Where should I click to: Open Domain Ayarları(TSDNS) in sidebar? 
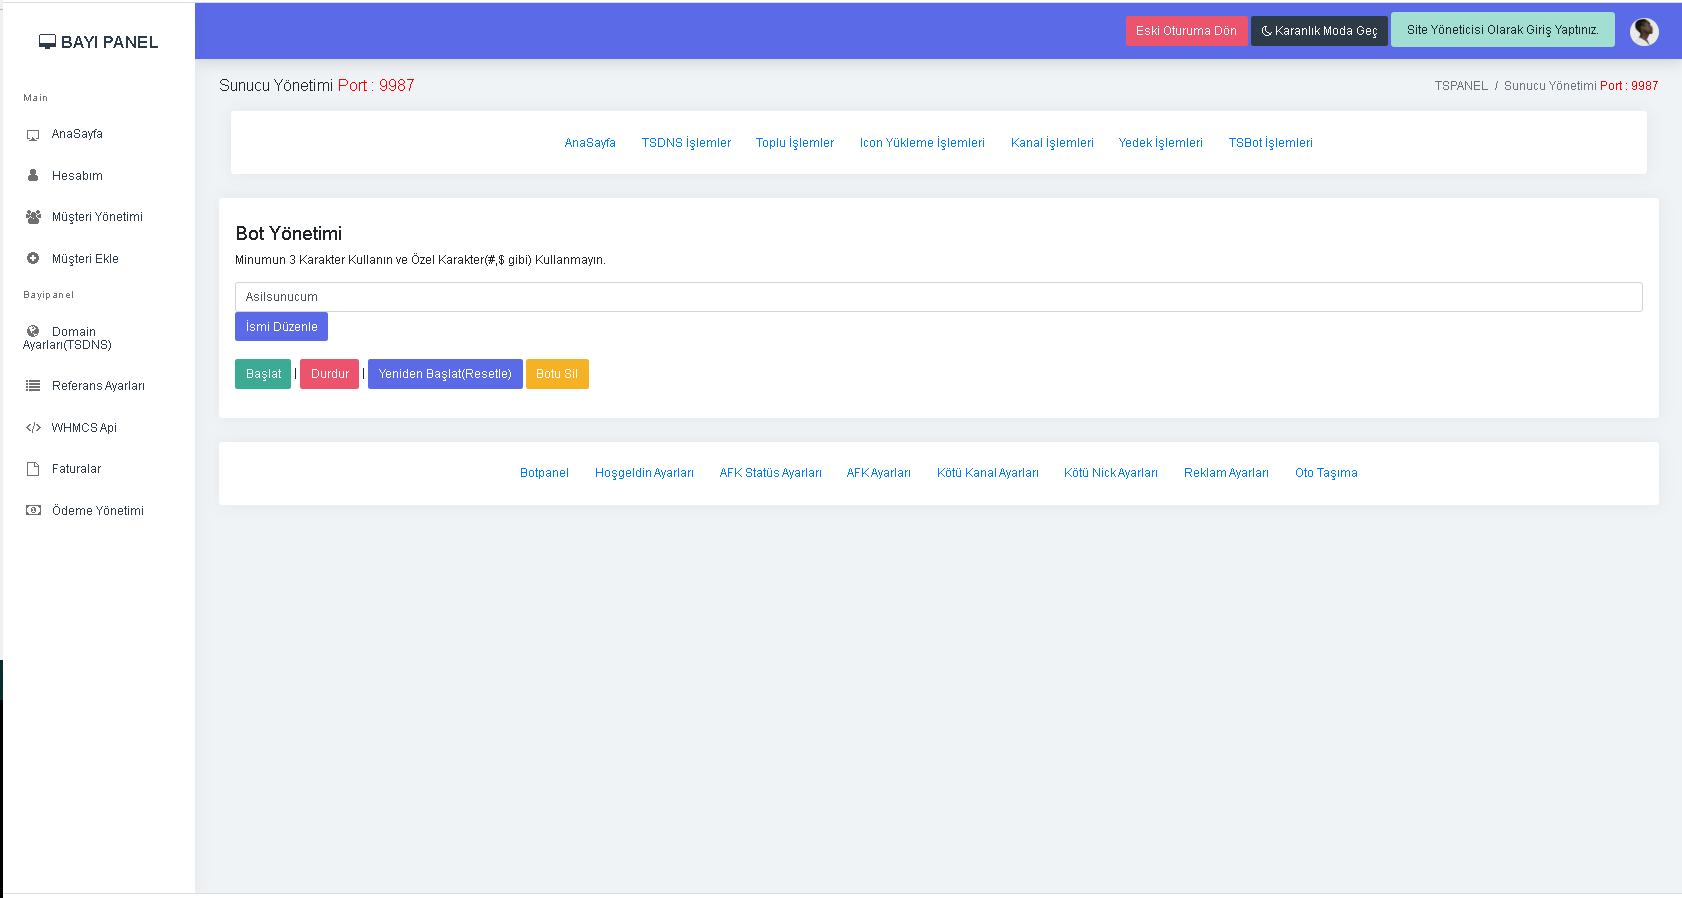click(x=67, y=338)
